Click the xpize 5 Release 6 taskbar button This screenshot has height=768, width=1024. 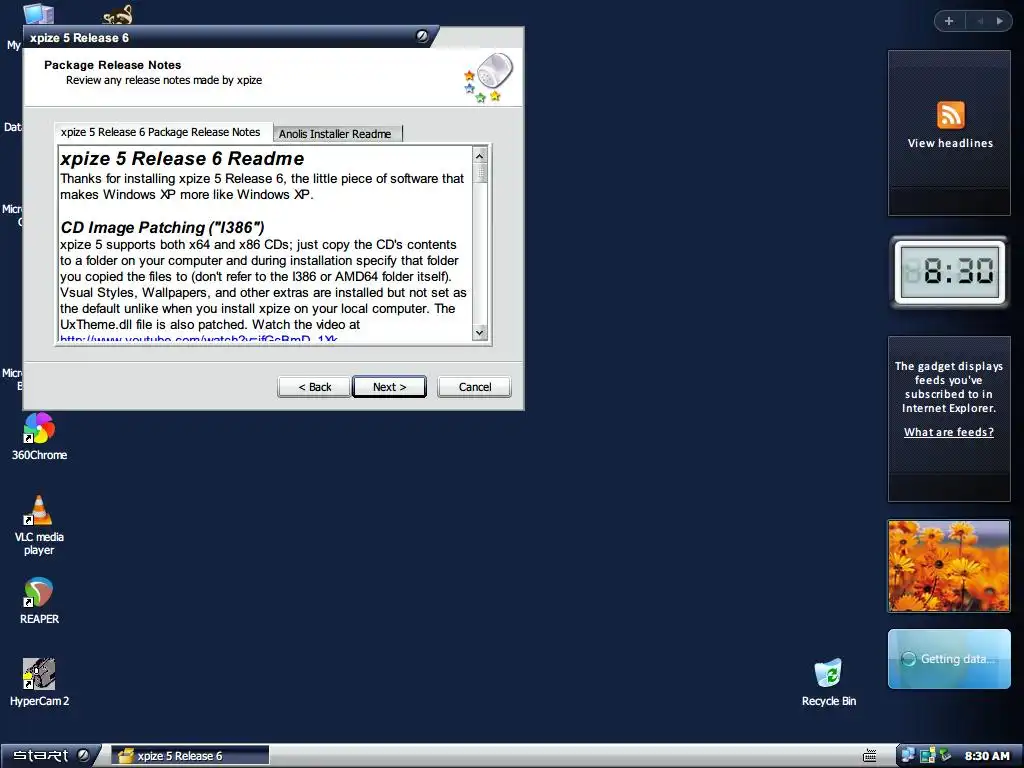(190, 756)
